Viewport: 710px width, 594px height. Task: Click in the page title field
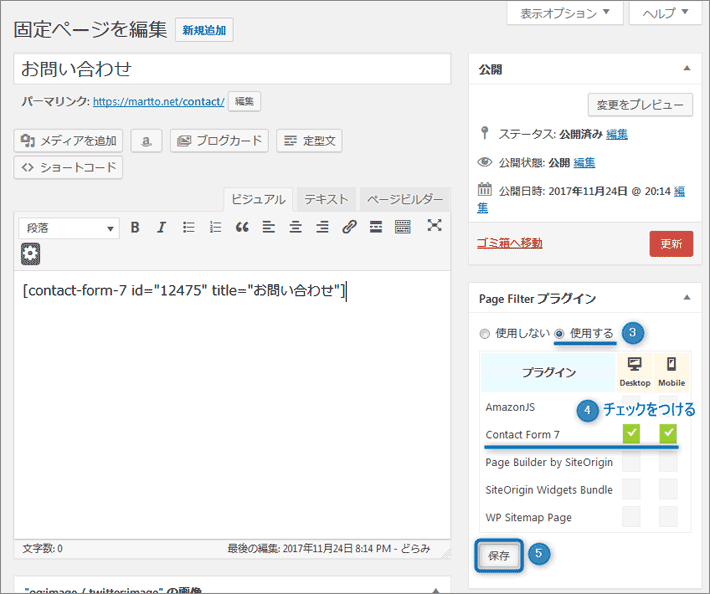tap(232, 70)
